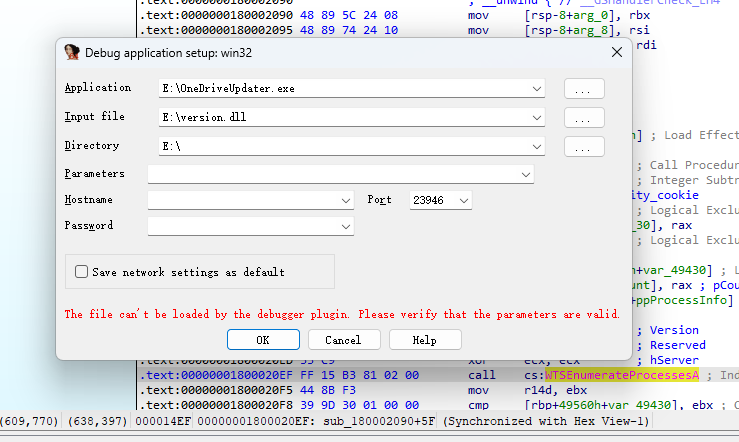This screenshot has width=739, height=442.
Task: Expand the Input file dropdown
Action: point(538,118)
